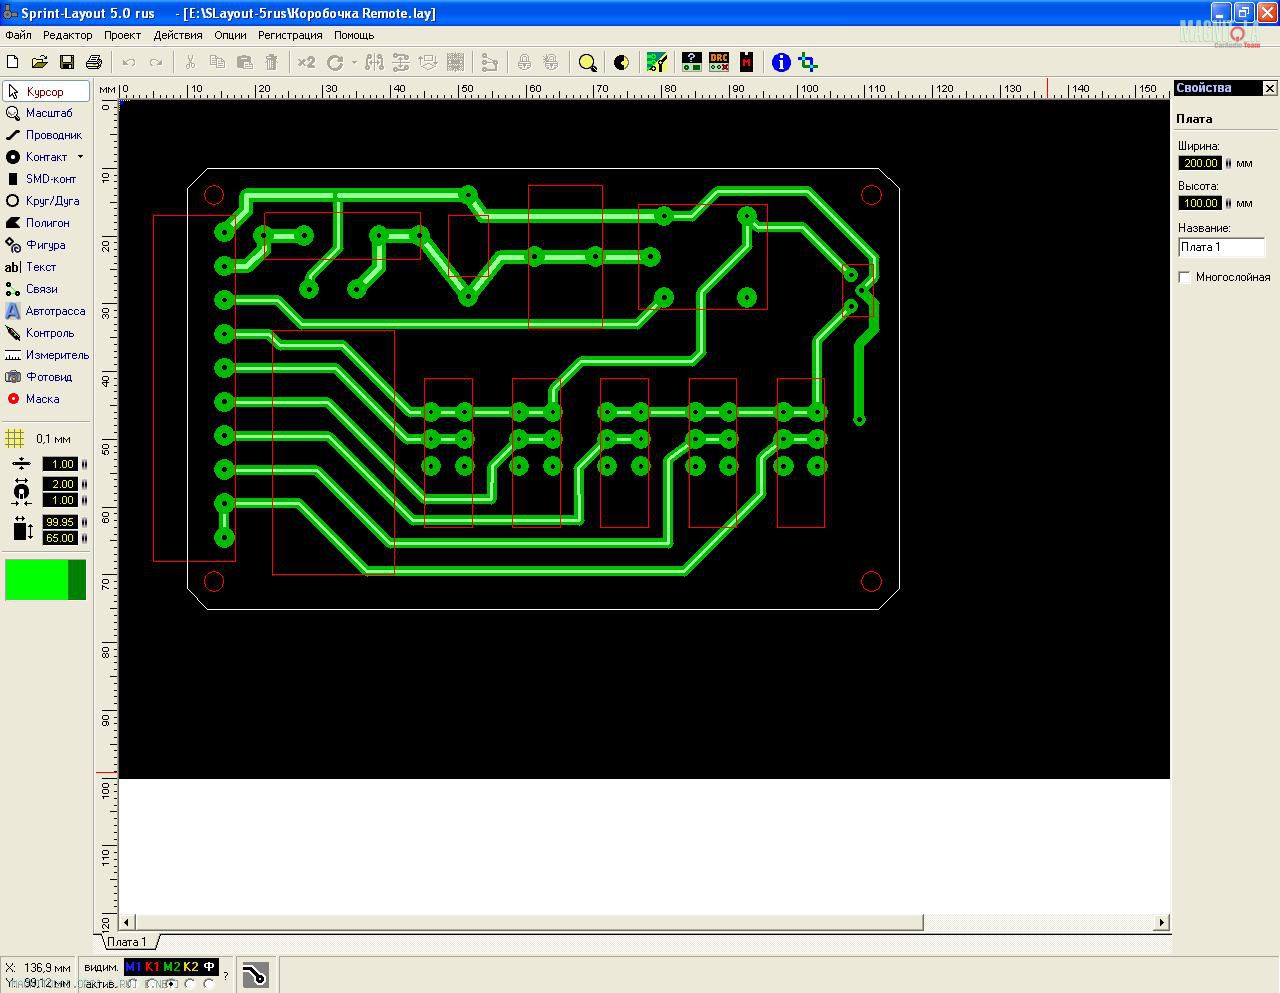Screen dimensions: 1280x993
Task: Switch to the Плата 1 board tab
Action: click(127, 942)
